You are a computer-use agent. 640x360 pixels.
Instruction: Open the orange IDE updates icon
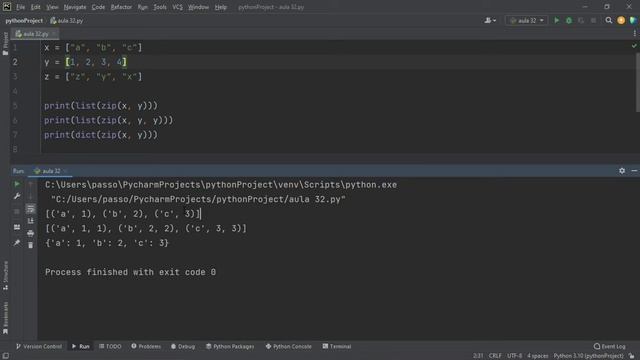621,20
